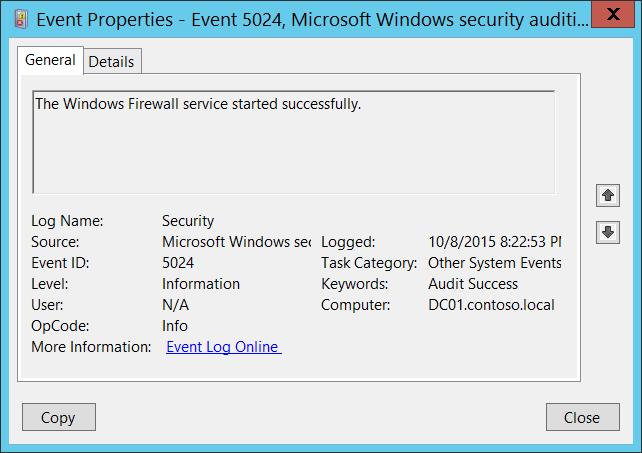Open the Event Log Online link
The width and height of the screenshot is (642, 453).
pyautogui.click(x=223, y=347)
